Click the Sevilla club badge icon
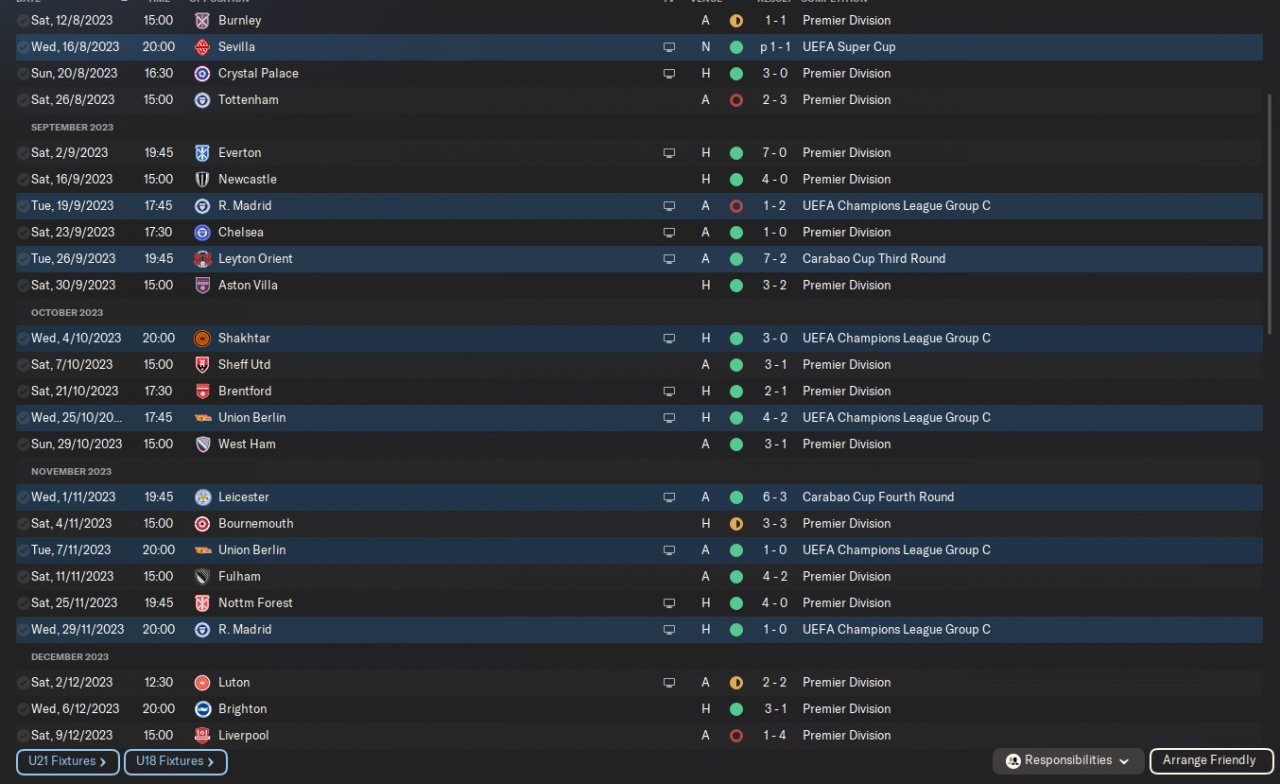The image size is (1280, 784). (x=202, y=47)
